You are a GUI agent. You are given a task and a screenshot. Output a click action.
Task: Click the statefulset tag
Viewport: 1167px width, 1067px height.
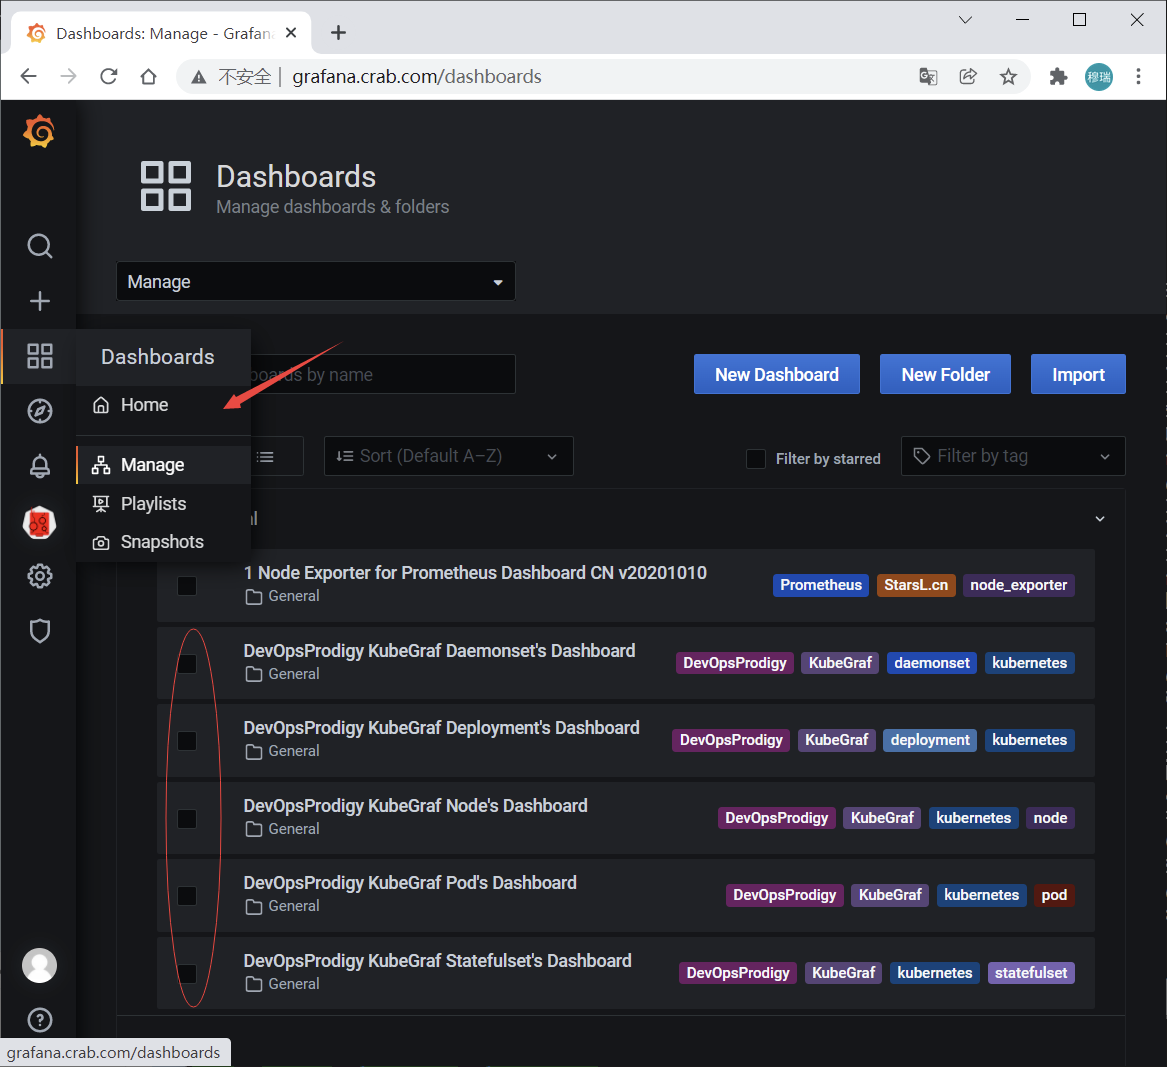tap(1031, 973)
